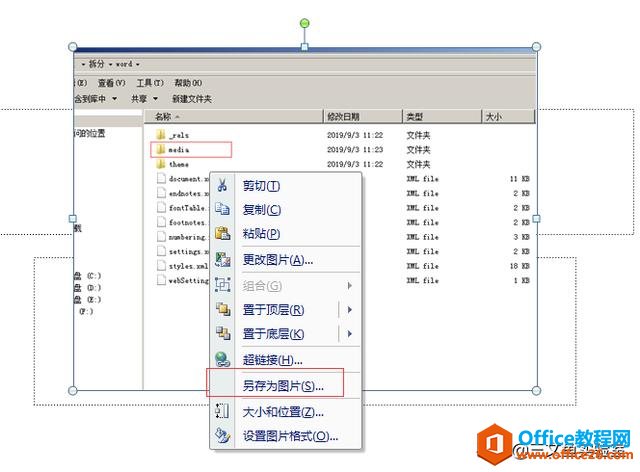Expand the 组合(G) submenu arrow
This screenshot has height=472, width=640.
pyautogui.click(x=350, y=285)
